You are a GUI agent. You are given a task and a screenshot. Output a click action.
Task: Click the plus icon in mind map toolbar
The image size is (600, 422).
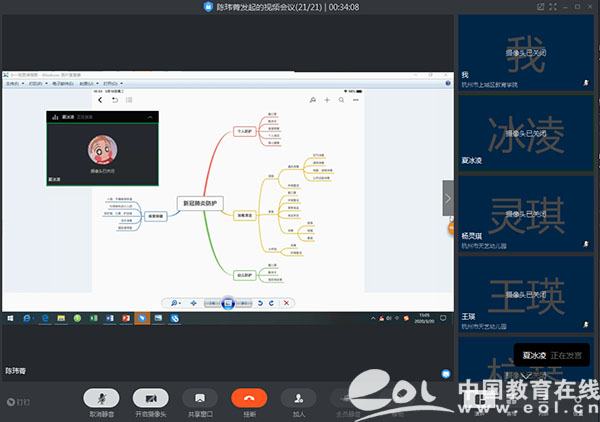[x=326, y=100]
